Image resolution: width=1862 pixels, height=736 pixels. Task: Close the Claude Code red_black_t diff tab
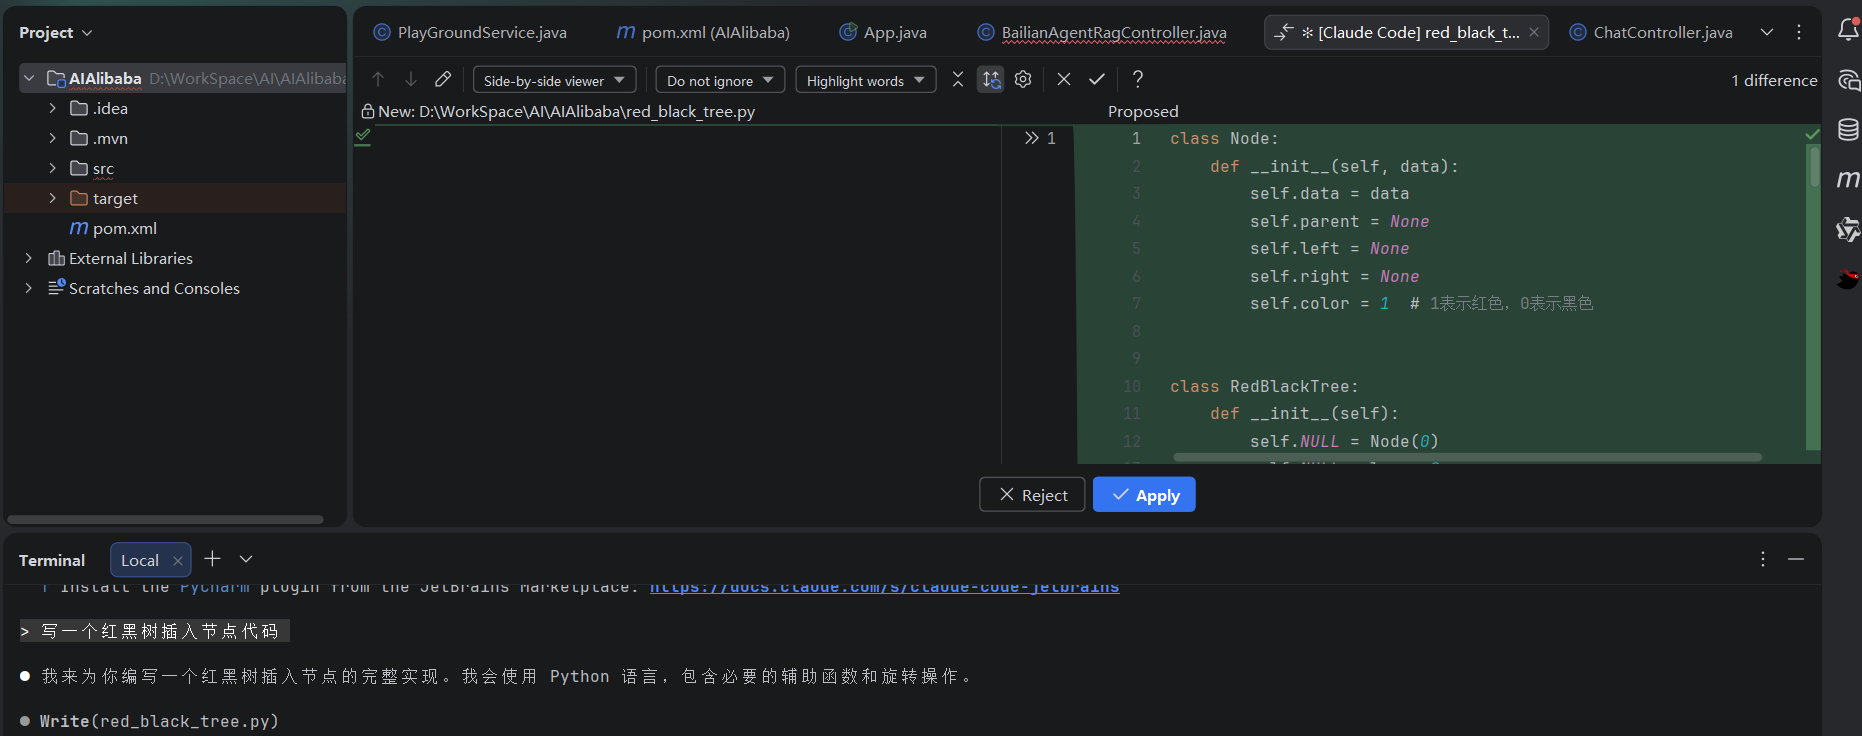pos(1534,32)
